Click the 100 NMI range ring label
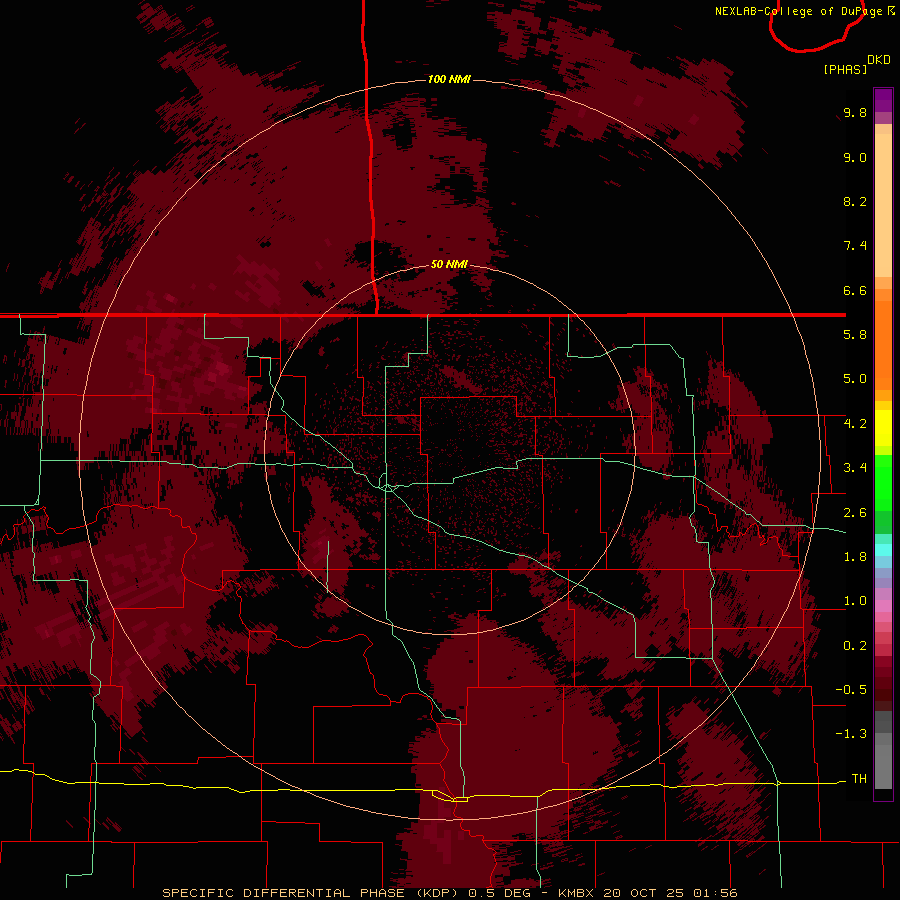This screenshot has width=900, height=900. coord(449,79)
